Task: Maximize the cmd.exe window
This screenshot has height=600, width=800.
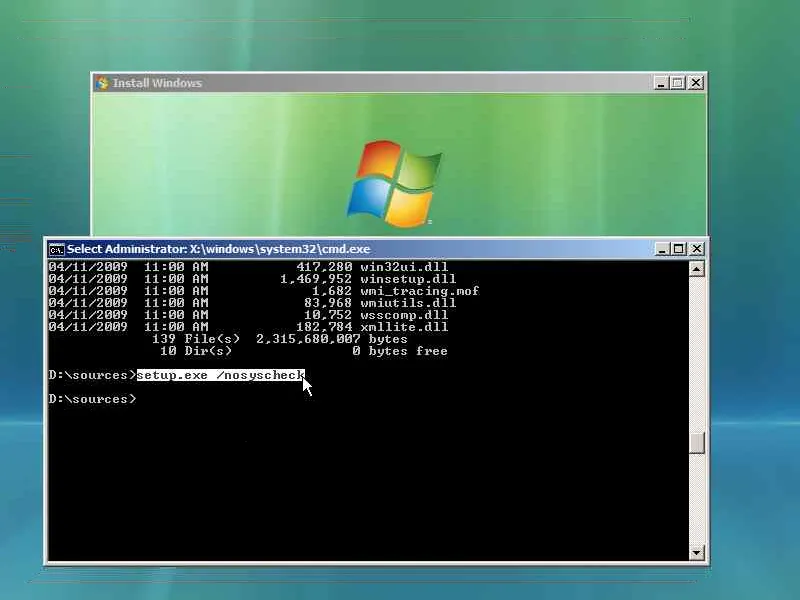Action: coord(679,249)
